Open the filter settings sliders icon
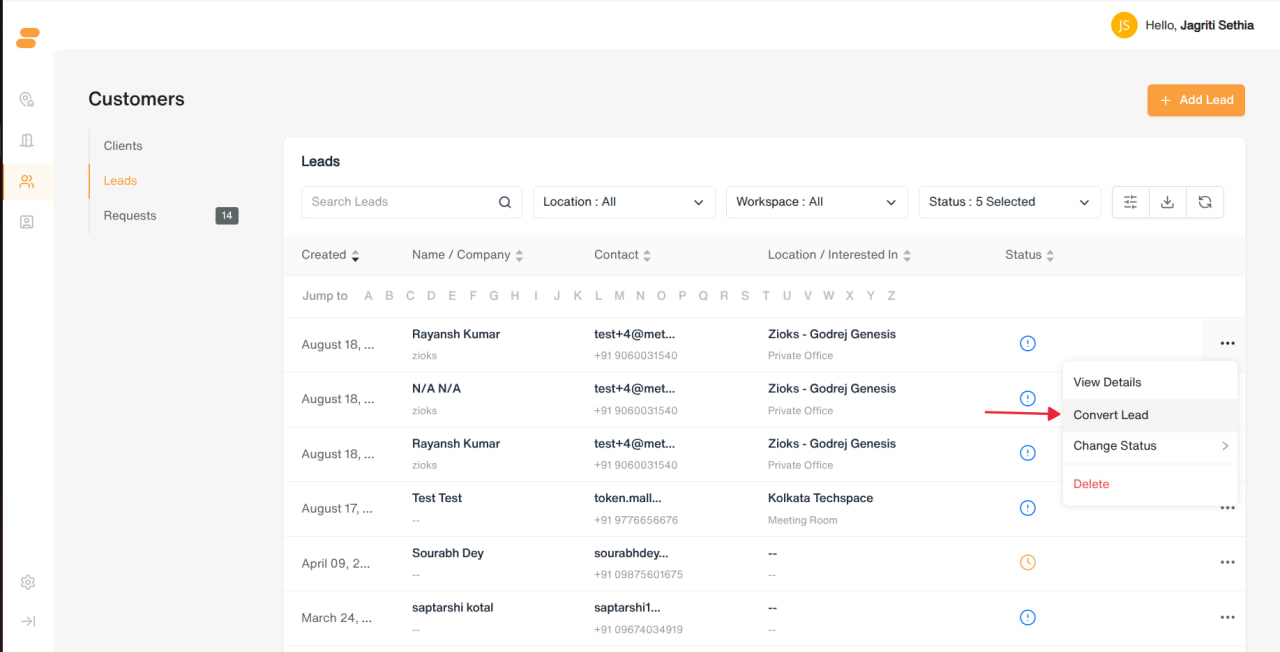1280x652 pixels. 1131,202
